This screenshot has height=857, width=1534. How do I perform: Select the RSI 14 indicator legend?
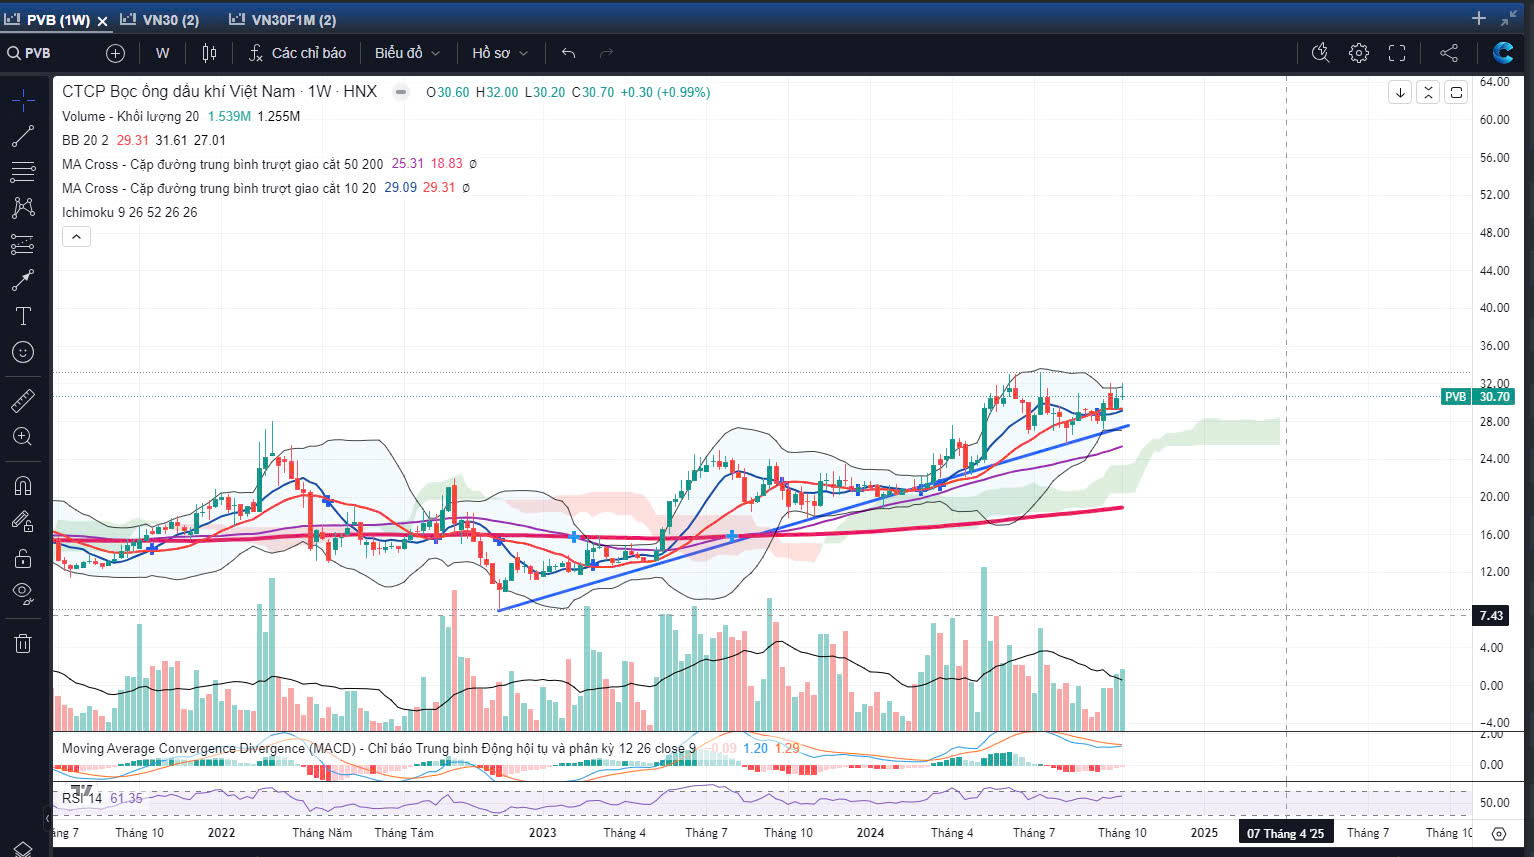click(x=82, y=798)
